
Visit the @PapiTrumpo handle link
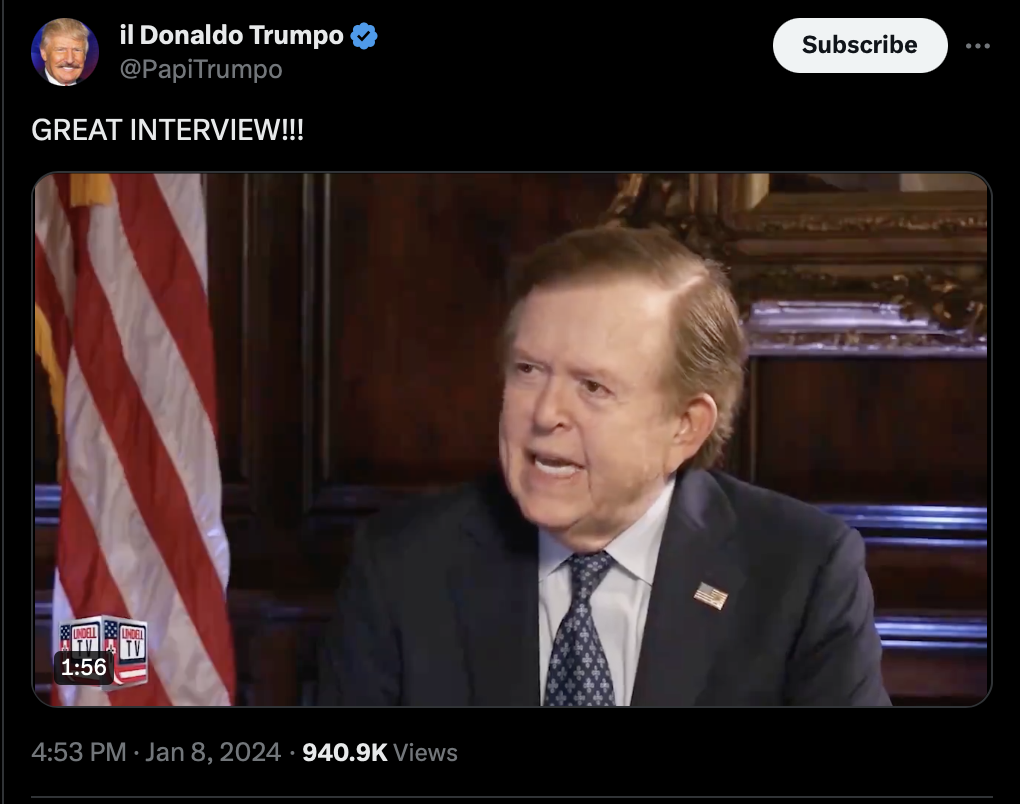[201, 70]
